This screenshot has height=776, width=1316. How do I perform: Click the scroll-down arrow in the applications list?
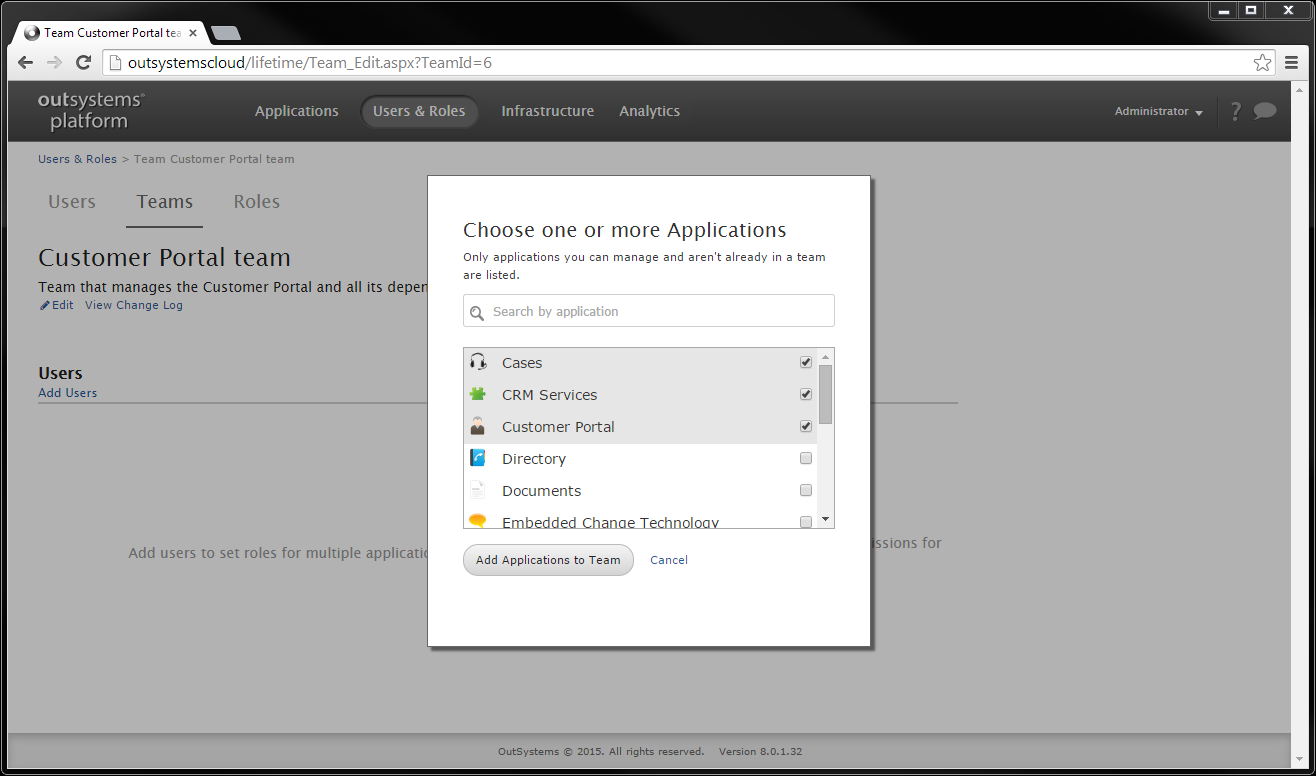pos(825,518)
